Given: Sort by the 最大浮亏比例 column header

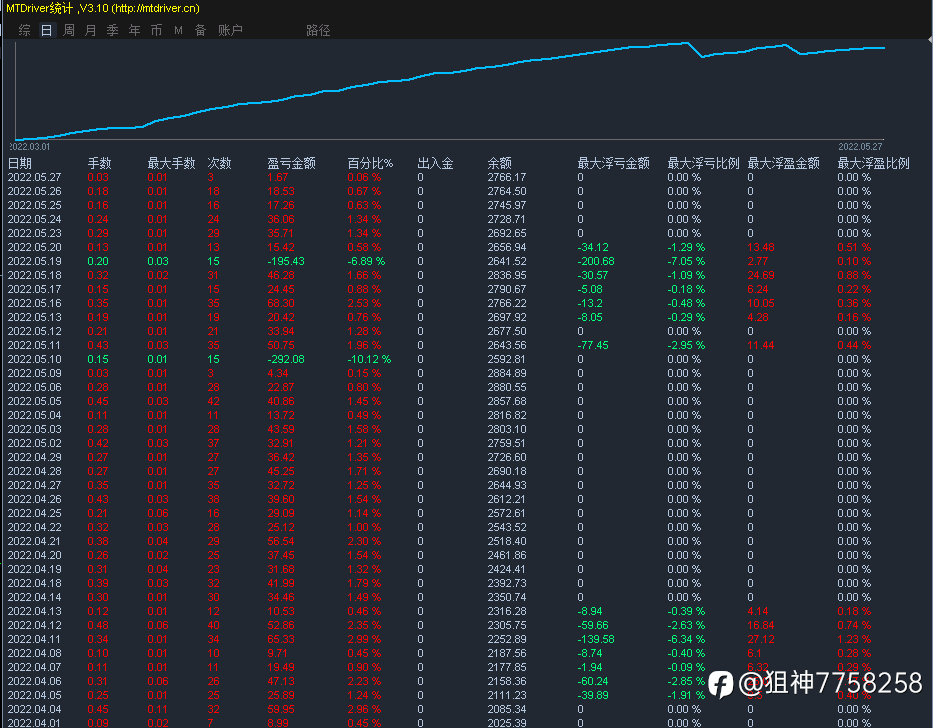Looking at the screenshot, I should point(703,163).
